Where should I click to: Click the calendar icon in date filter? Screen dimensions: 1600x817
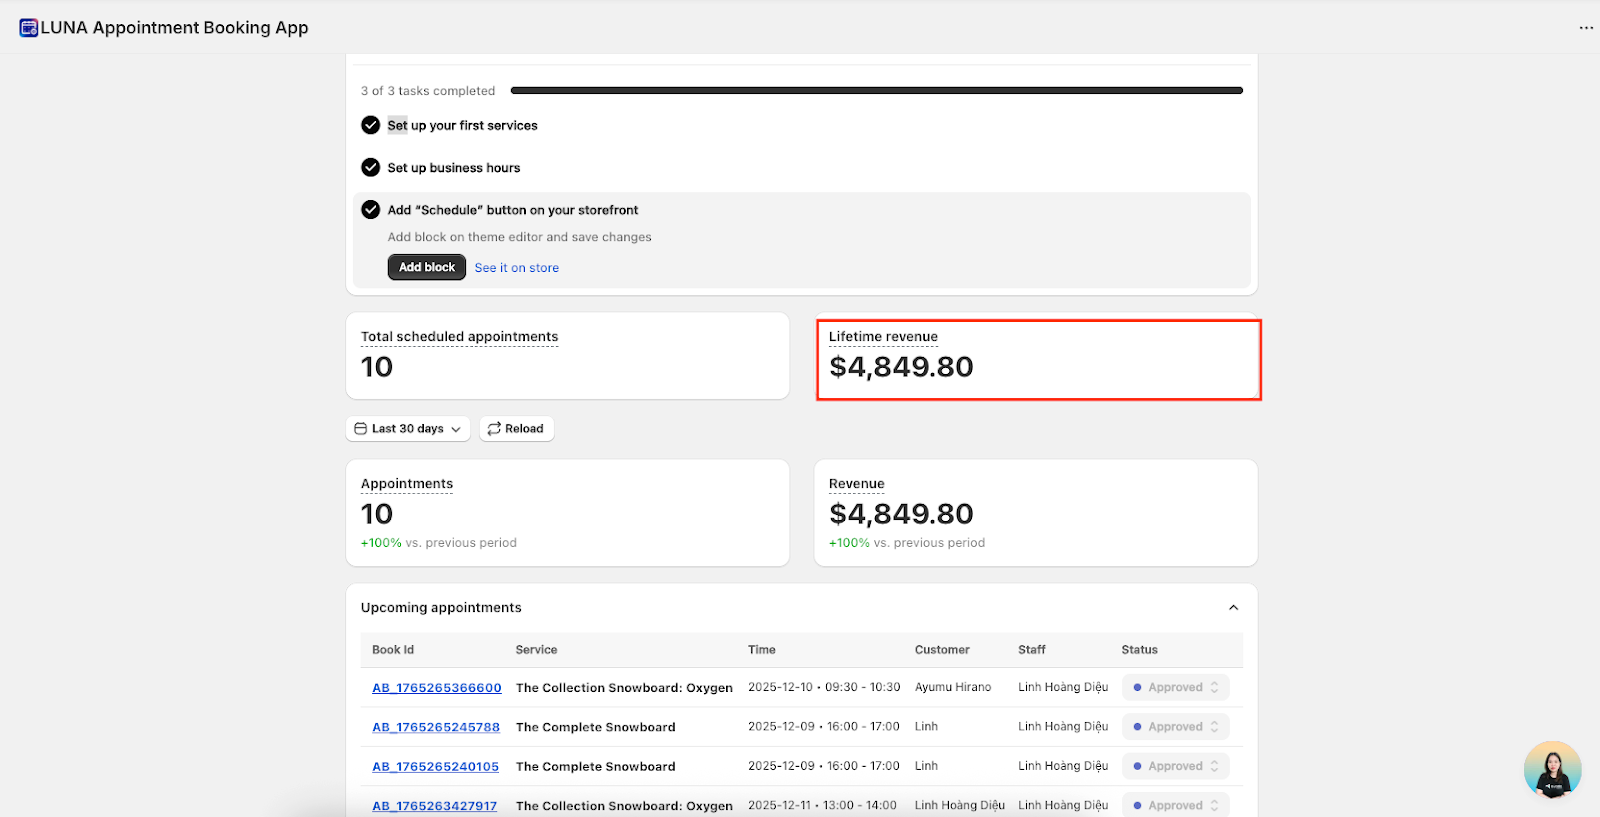click(361, 429)
